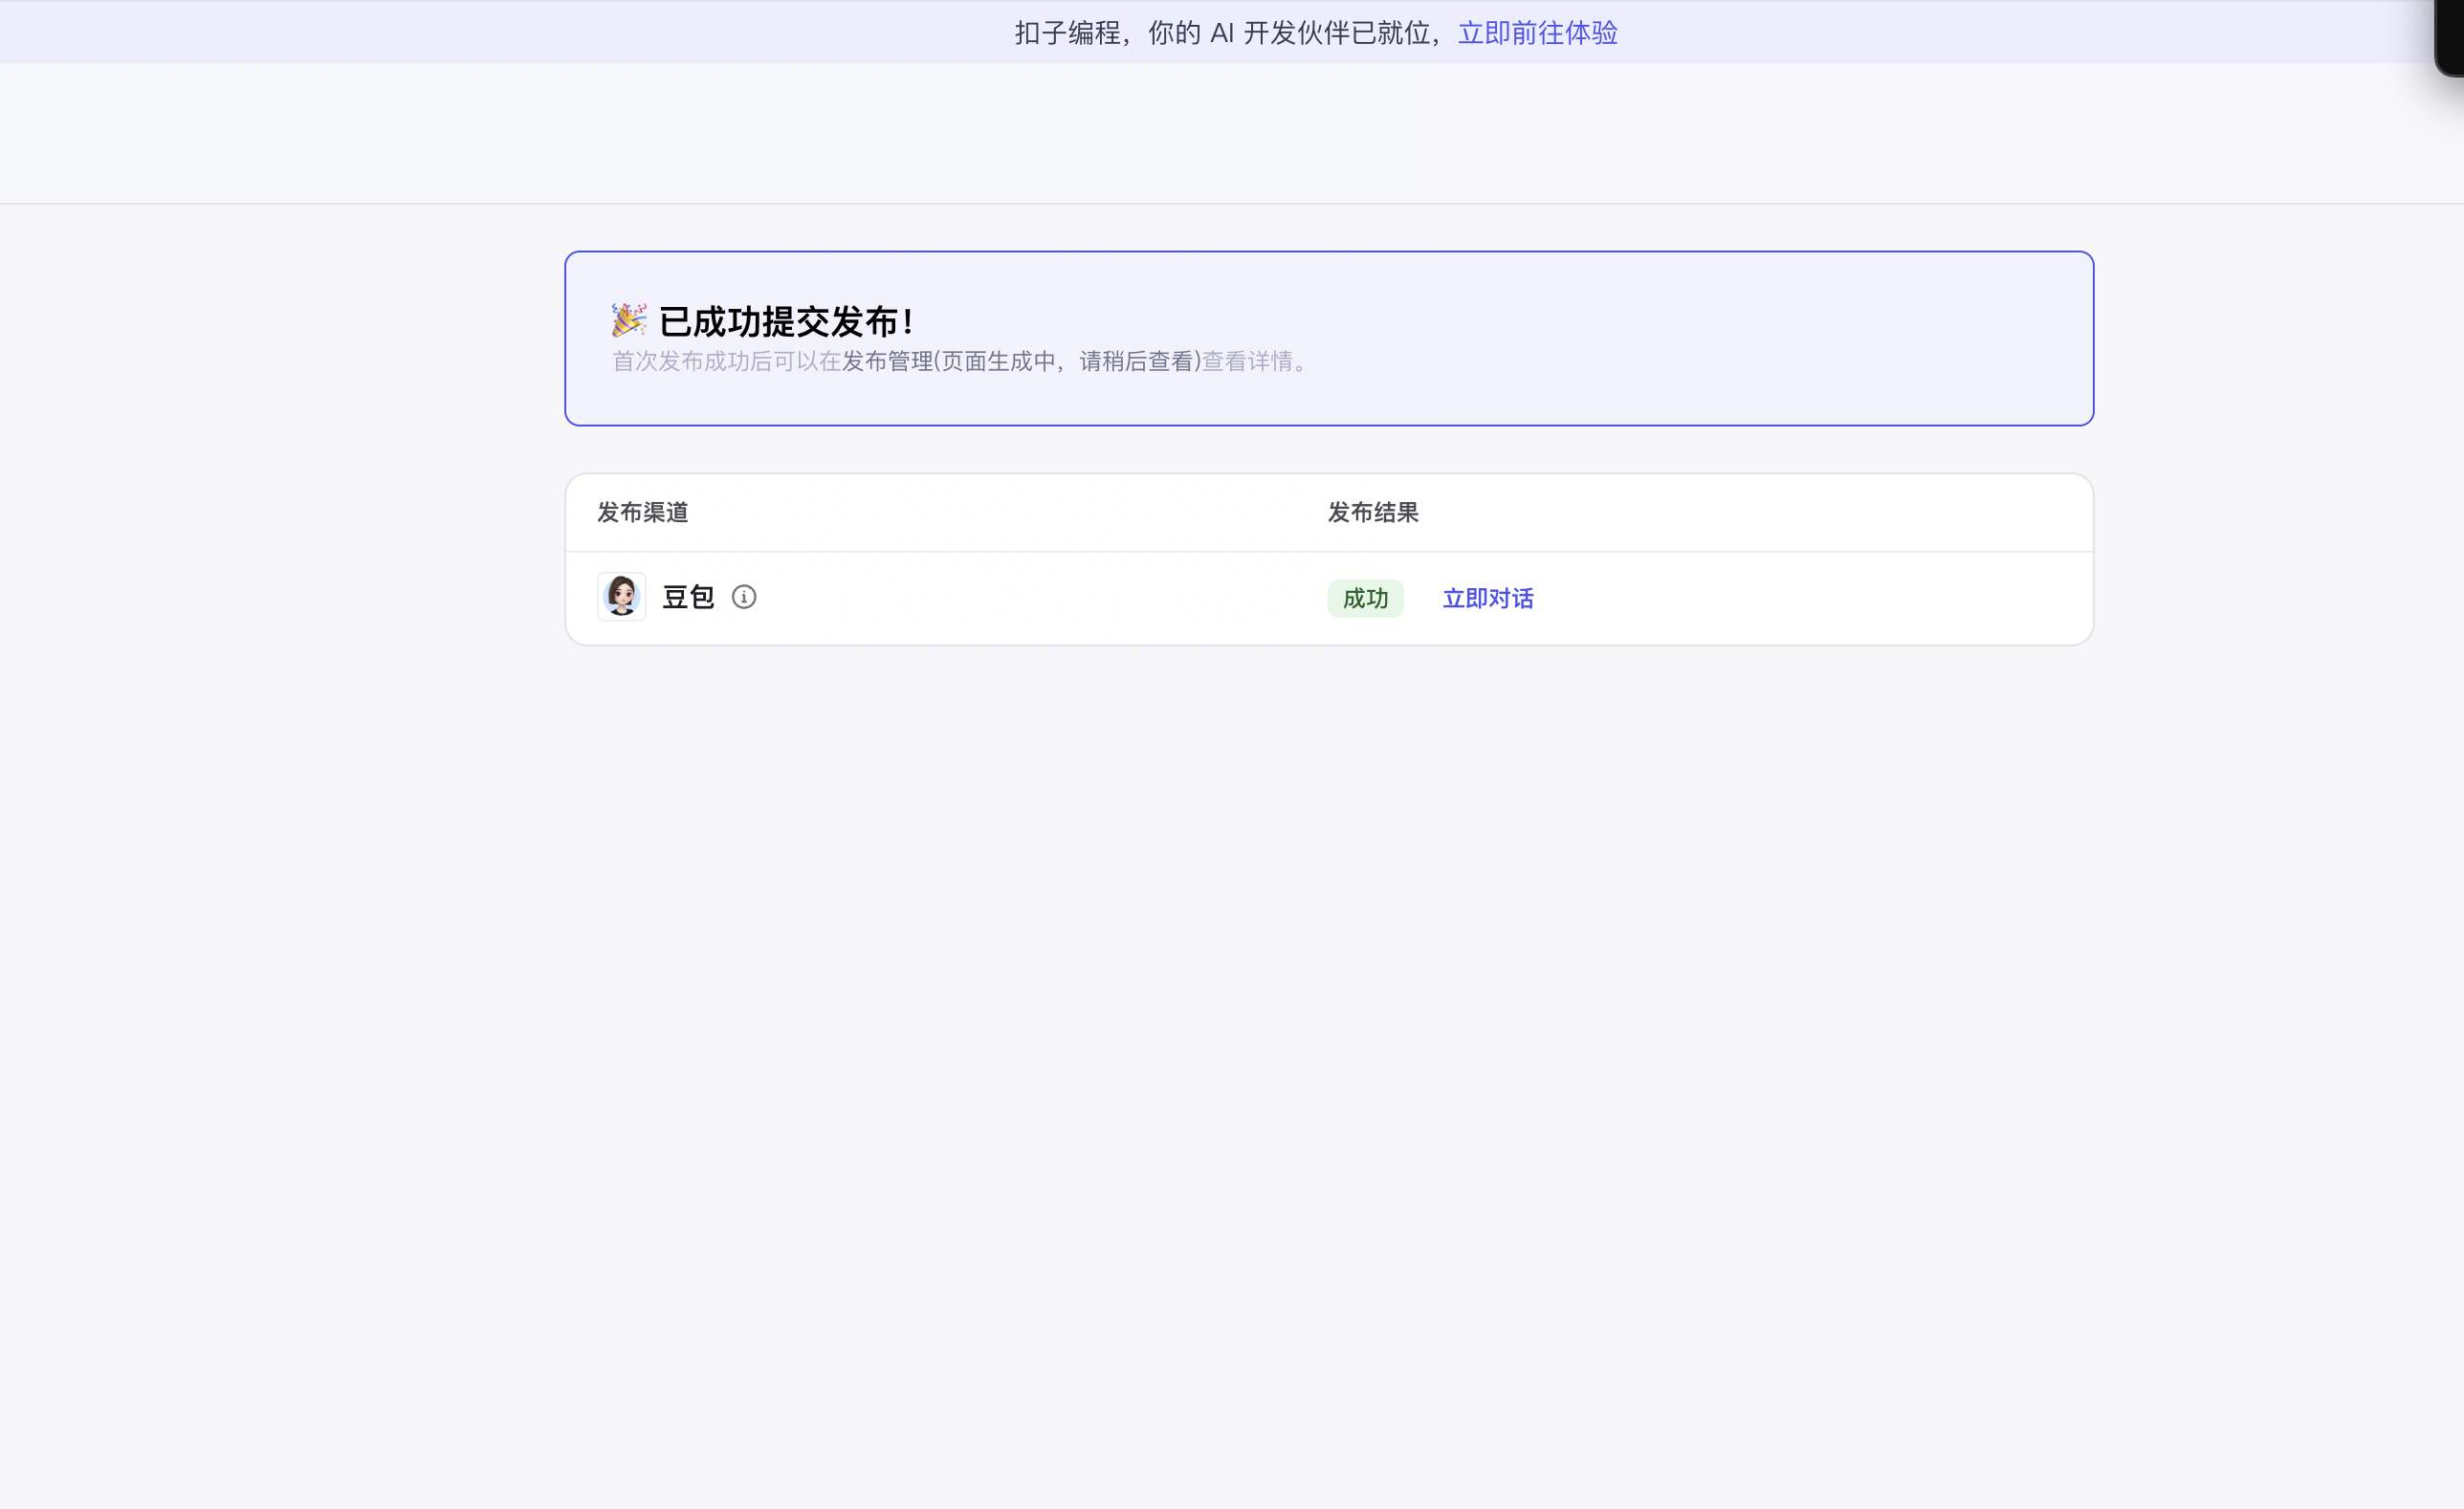Click the 豆包 avatar icon
This screenshot has width=2464, height=1509.
pos(621,597)
